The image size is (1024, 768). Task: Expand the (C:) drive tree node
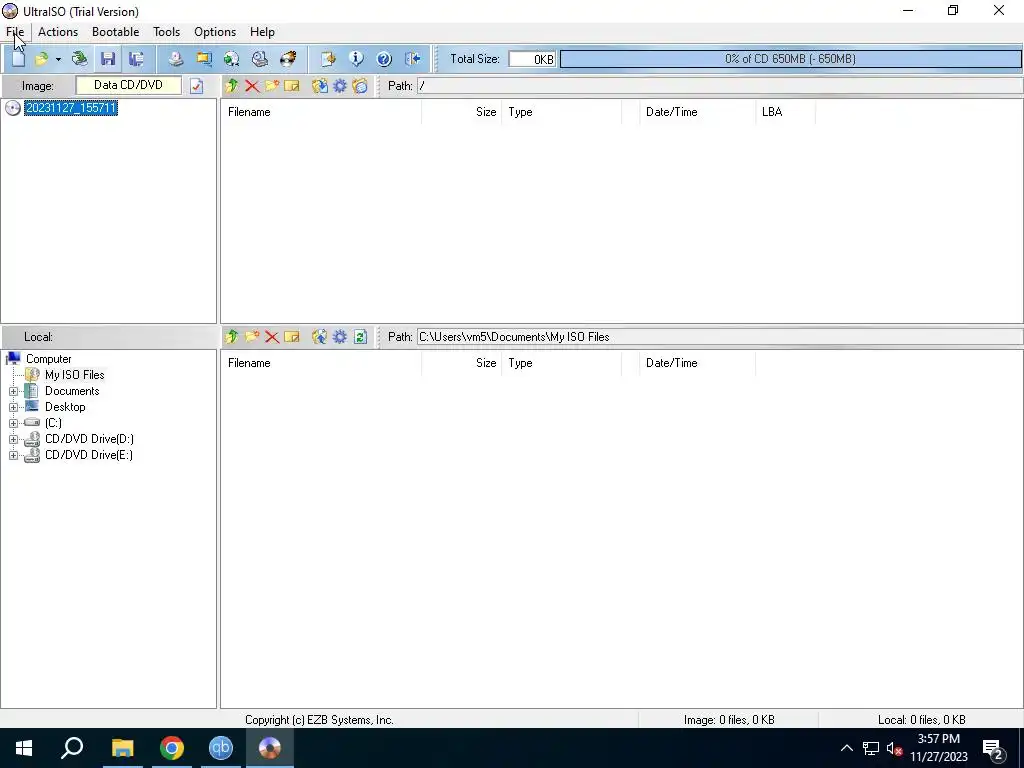coord(13,423)
